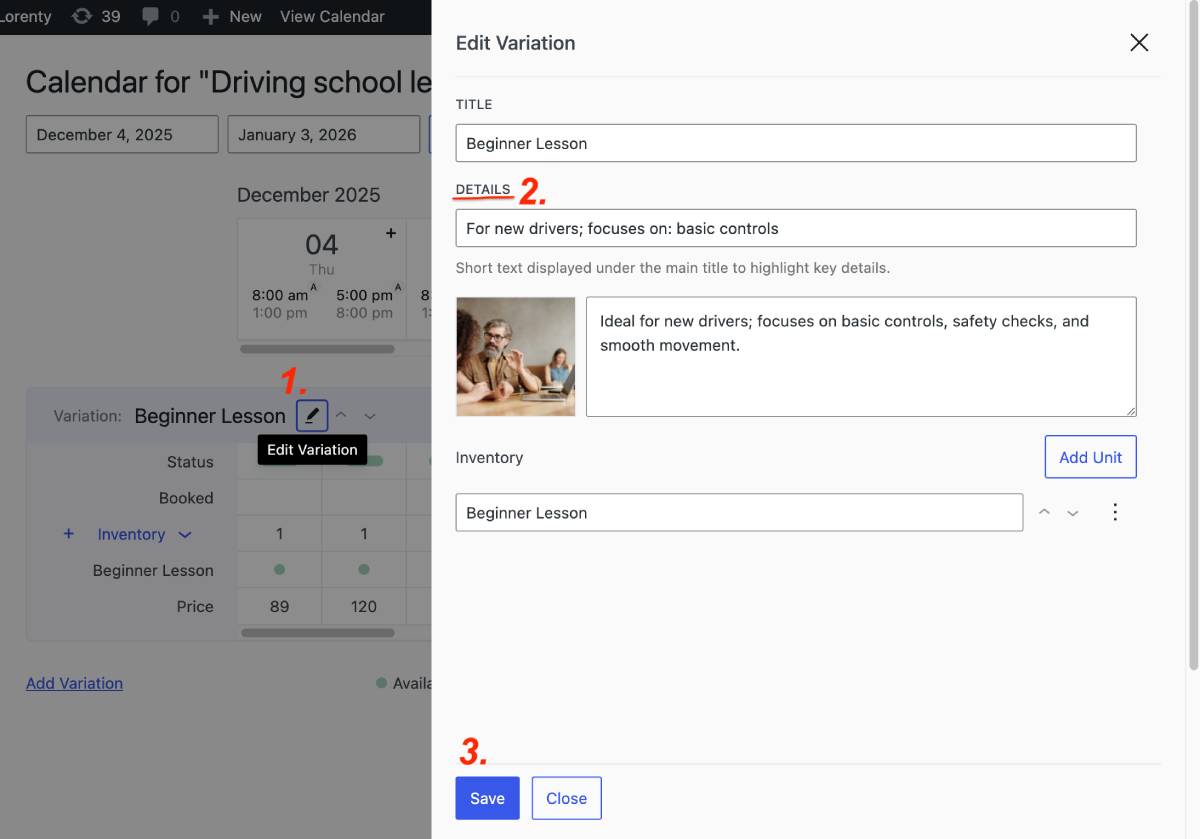Click View Calendar in admin bar
1200x839 pixels.
[332, 16]
